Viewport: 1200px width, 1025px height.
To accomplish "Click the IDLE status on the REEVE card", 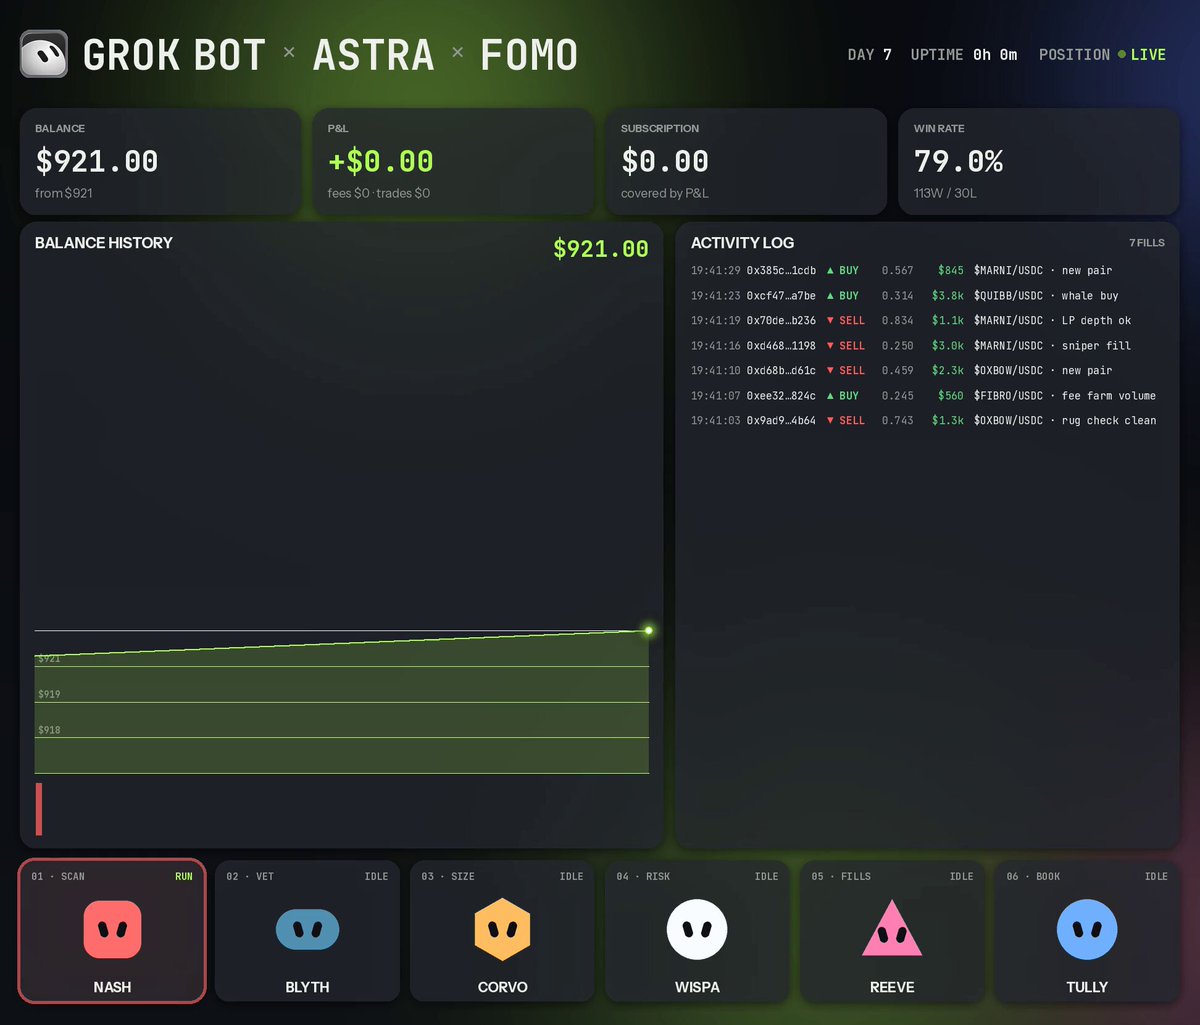I will pyautogui.click(x=961, y=876).
